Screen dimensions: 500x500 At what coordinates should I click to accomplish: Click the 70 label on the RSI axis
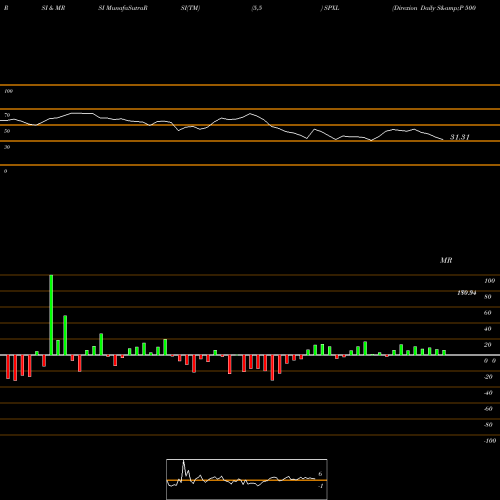[x=7, y=115]
